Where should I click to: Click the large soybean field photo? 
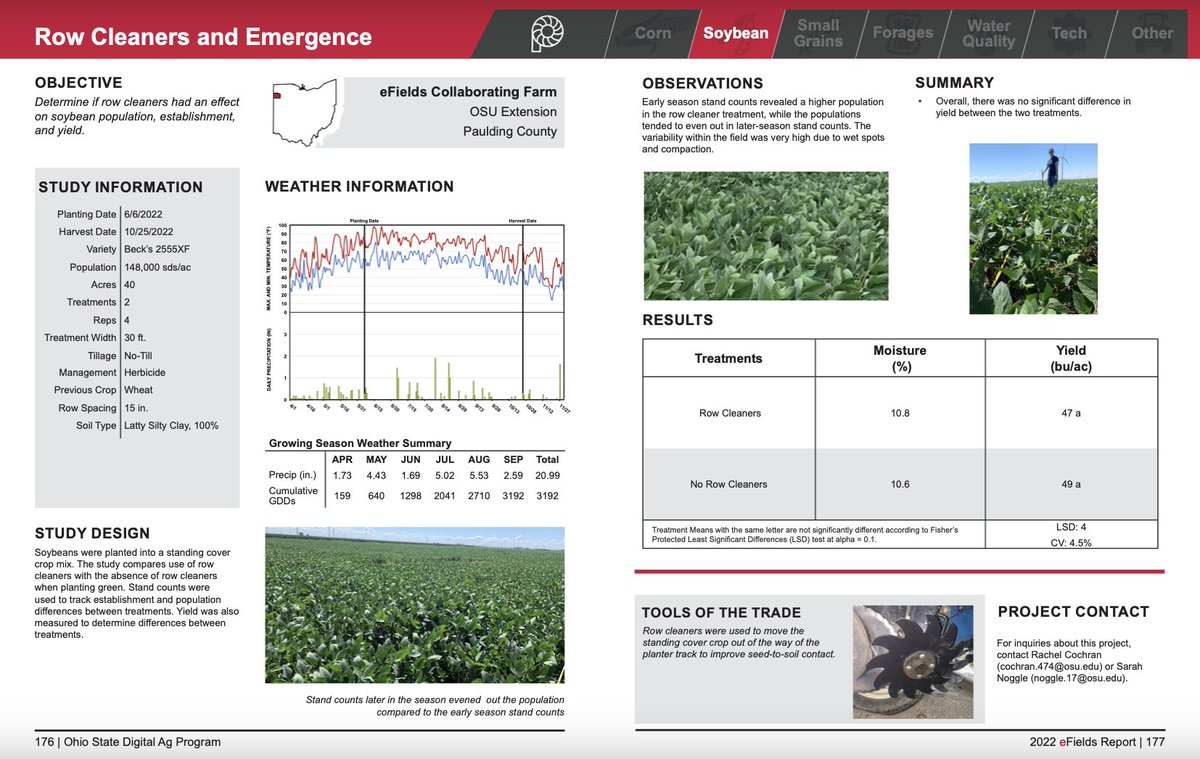pos(415,606)
